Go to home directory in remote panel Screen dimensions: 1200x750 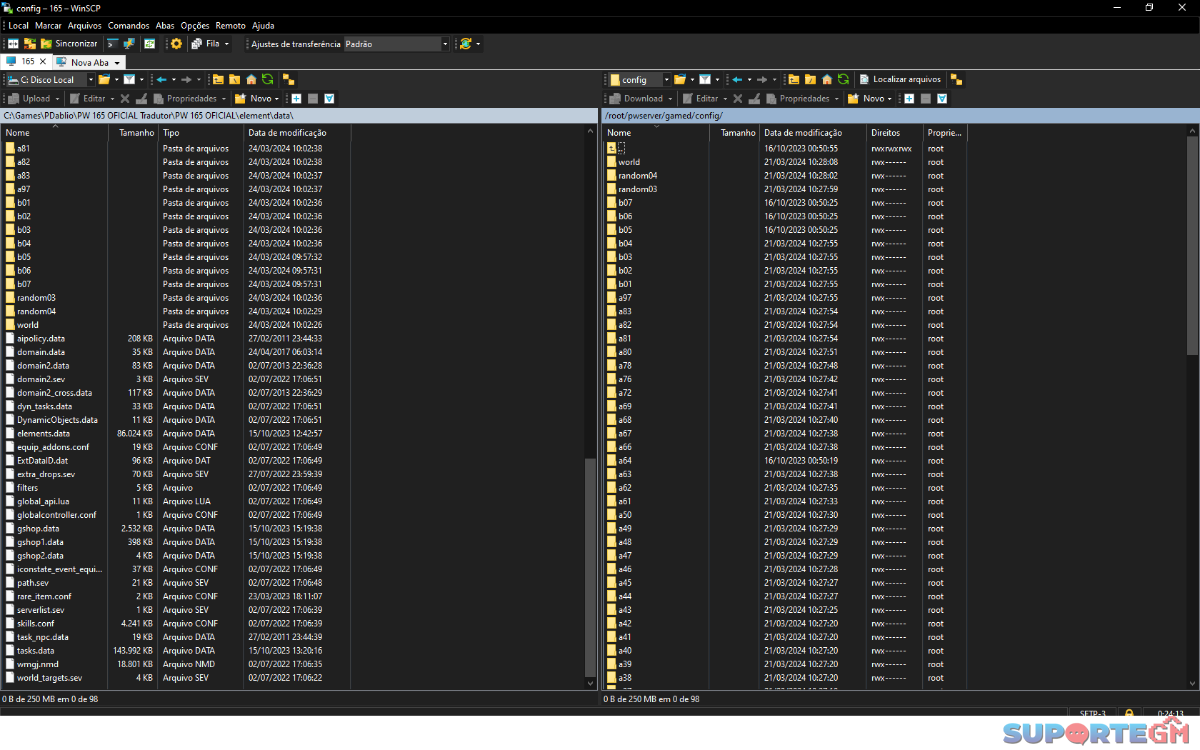tap(827, 80)
